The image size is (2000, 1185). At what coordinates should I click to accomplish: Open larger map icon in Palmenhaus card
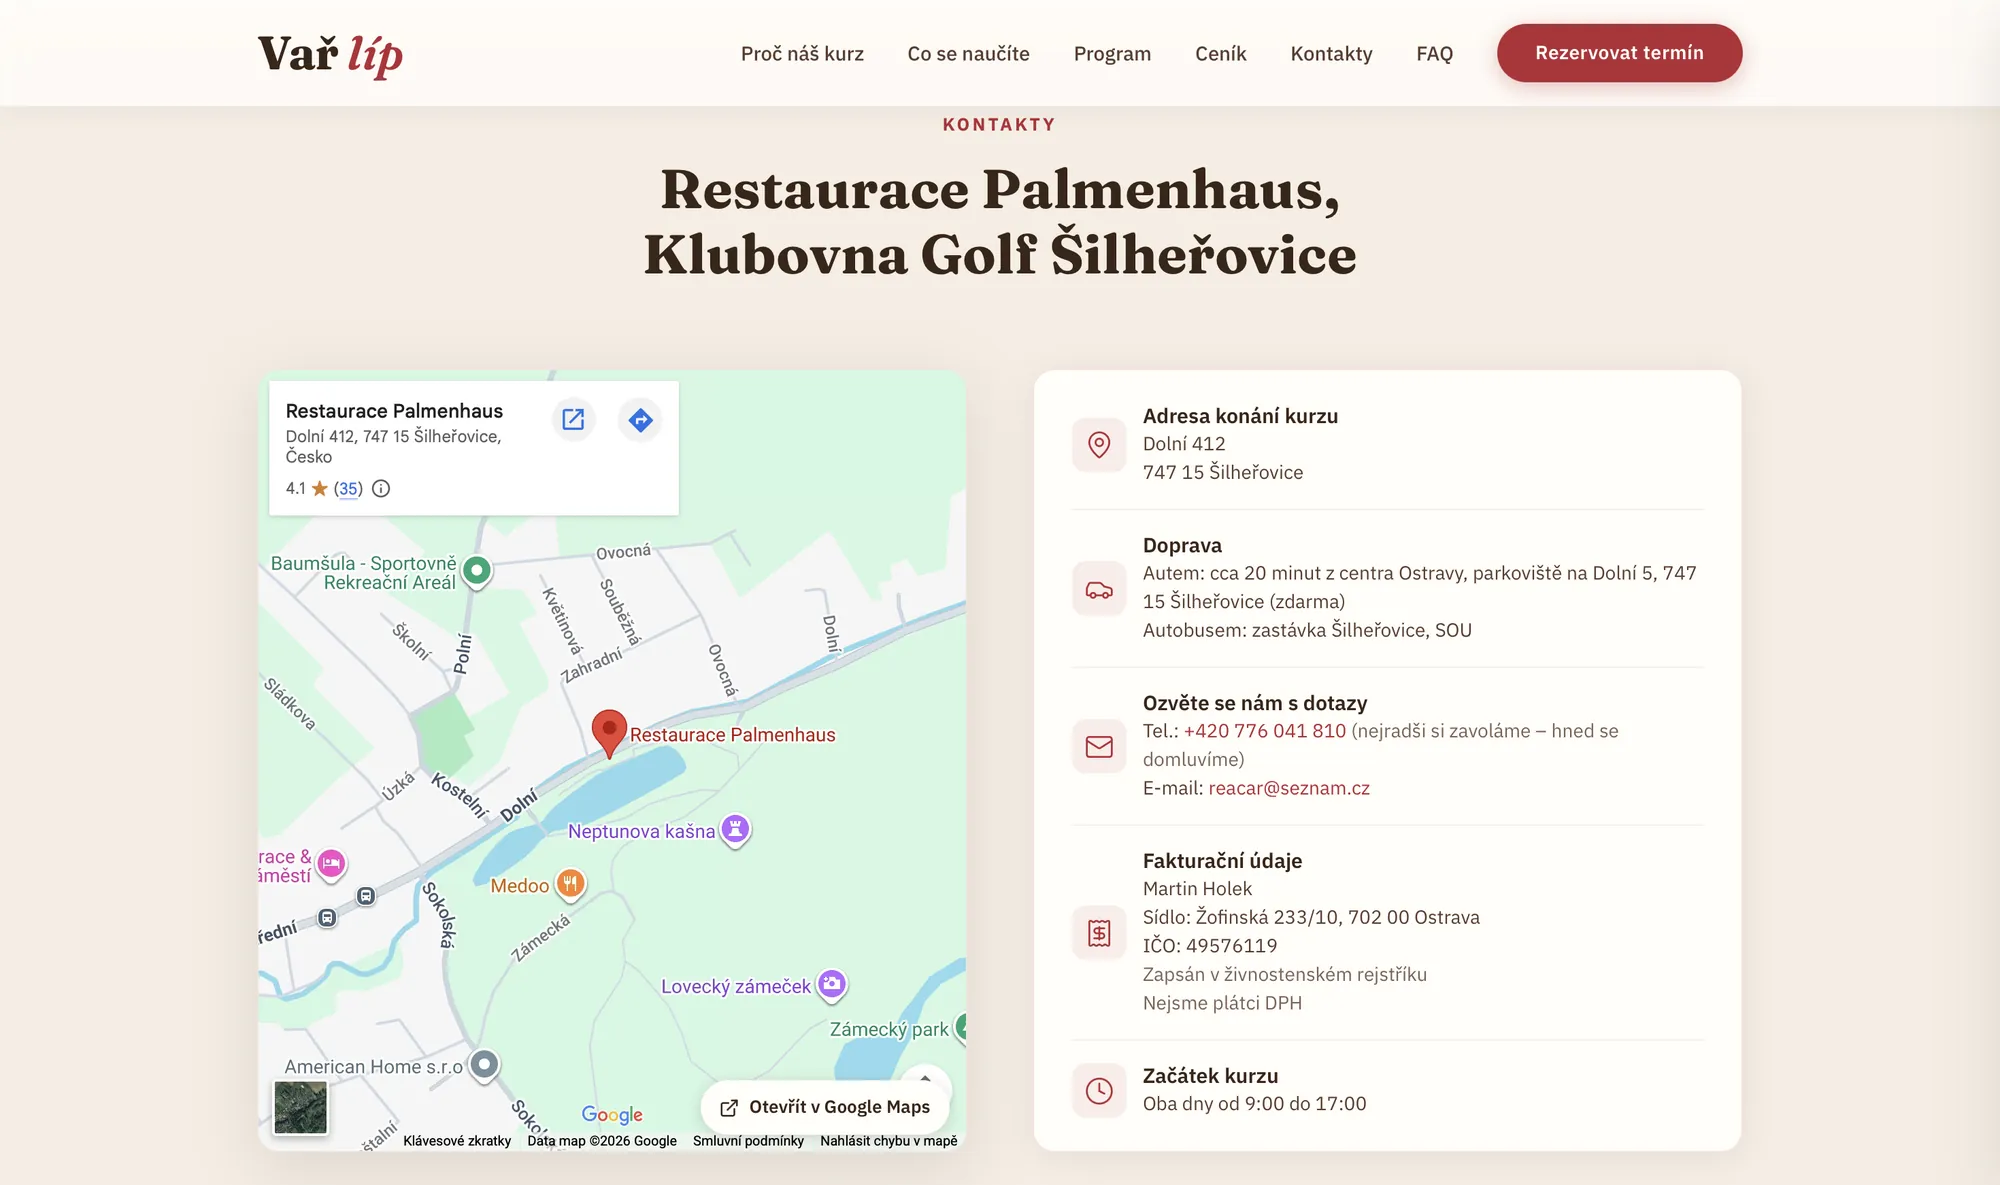[573, 419]
